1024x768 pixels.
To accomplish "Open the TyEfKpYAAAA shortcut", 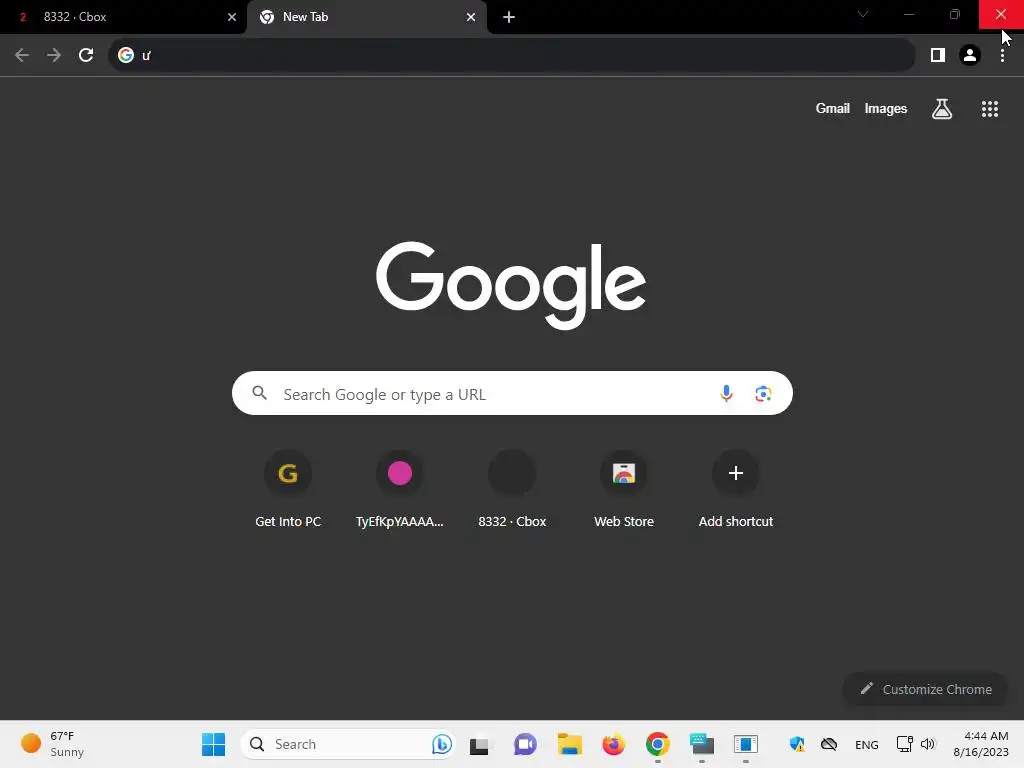I will 400,490.
